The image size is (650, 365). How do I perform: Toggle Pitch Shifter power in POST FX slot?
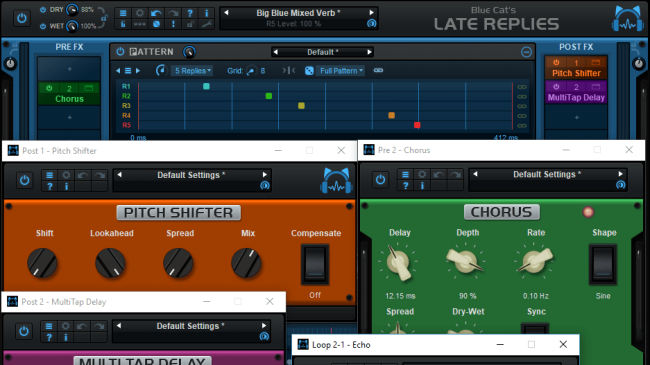(556, 63)
